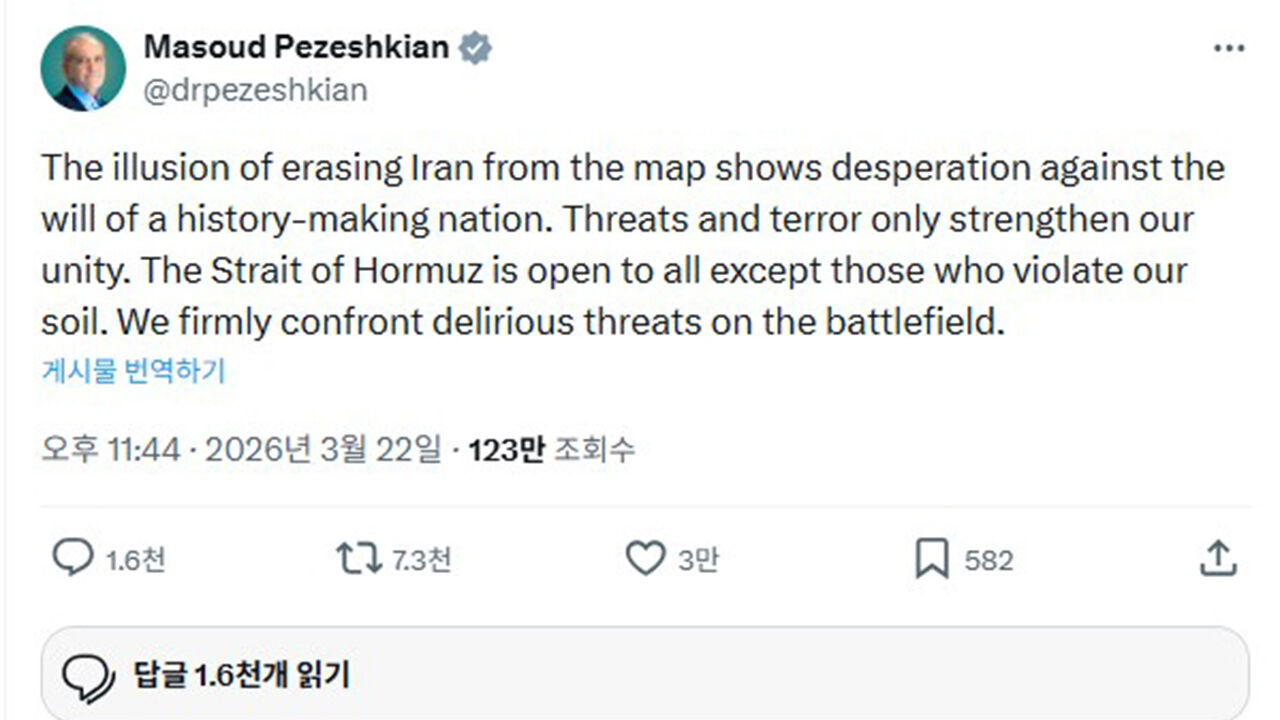Toggle the bookmark state for this tweet
Viewport: 1280px width, 720px height.
tap(928, 560)
